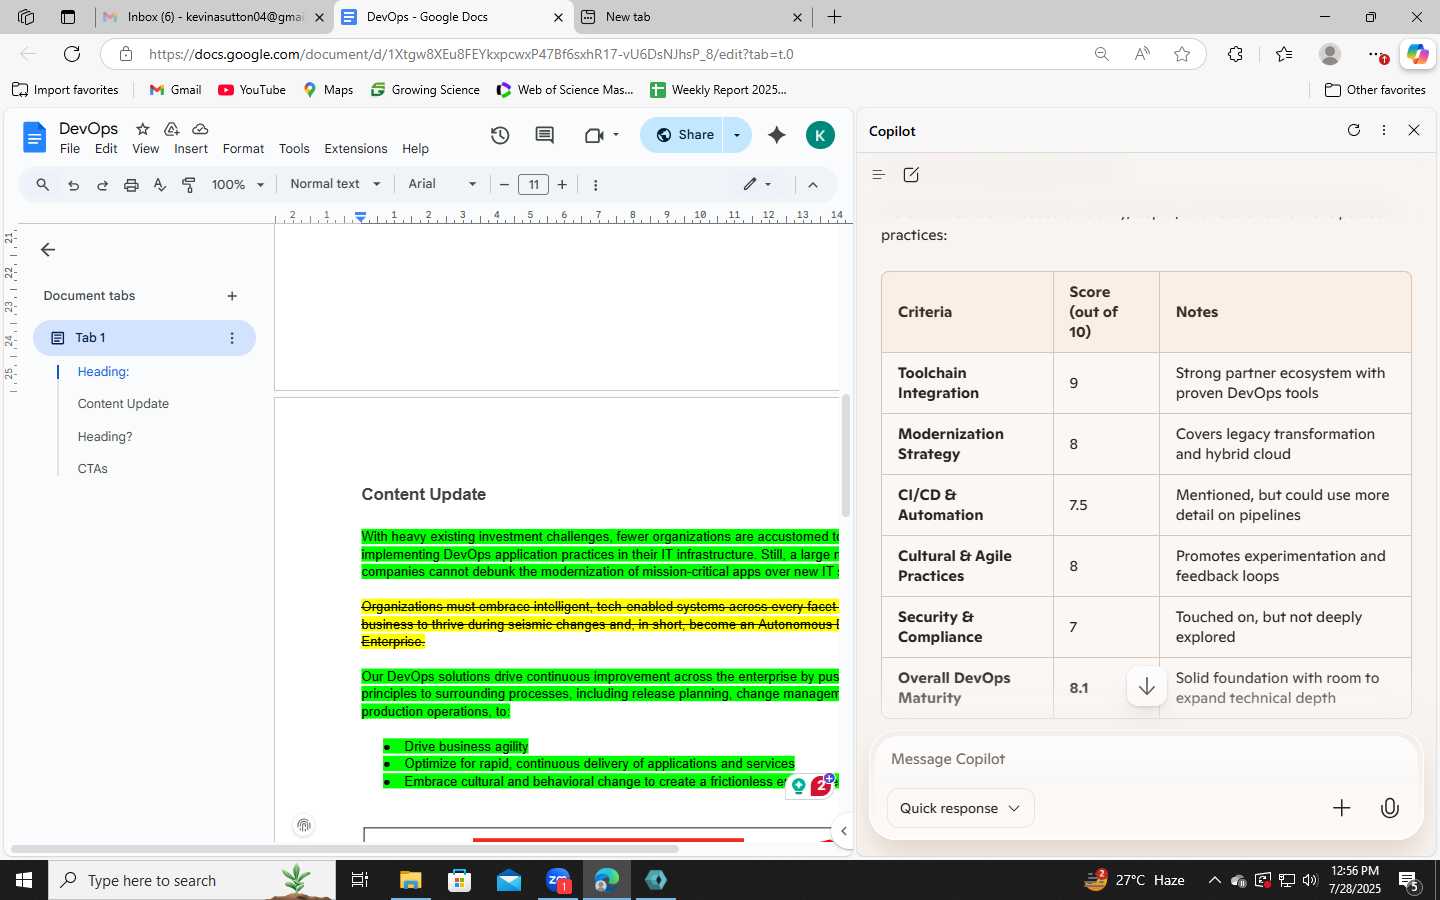Screen dimensions: 1440x900
Task: Click the Copilot microphone button
Action: coord(1390,808)
